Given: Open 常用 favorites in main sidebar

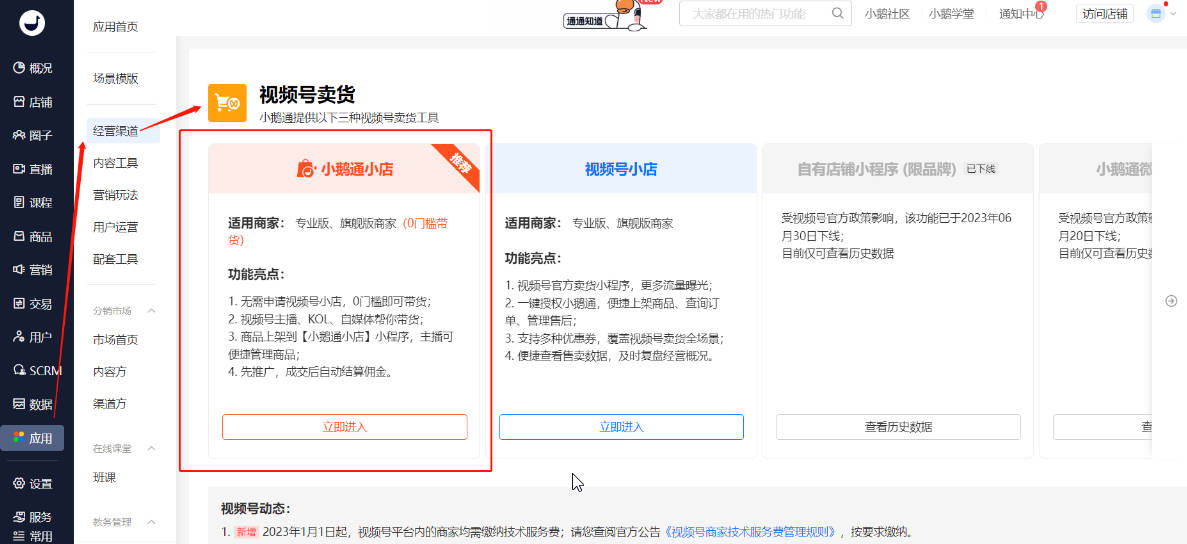Looking at the screenshot, I should (x=33, y=536).
